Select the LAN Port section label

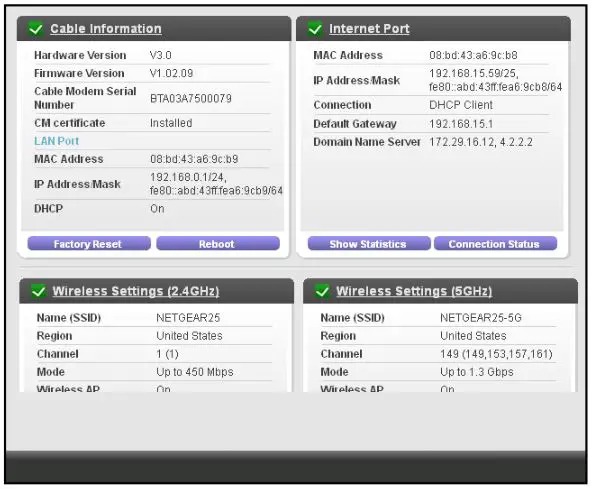[x=57, y=141]
